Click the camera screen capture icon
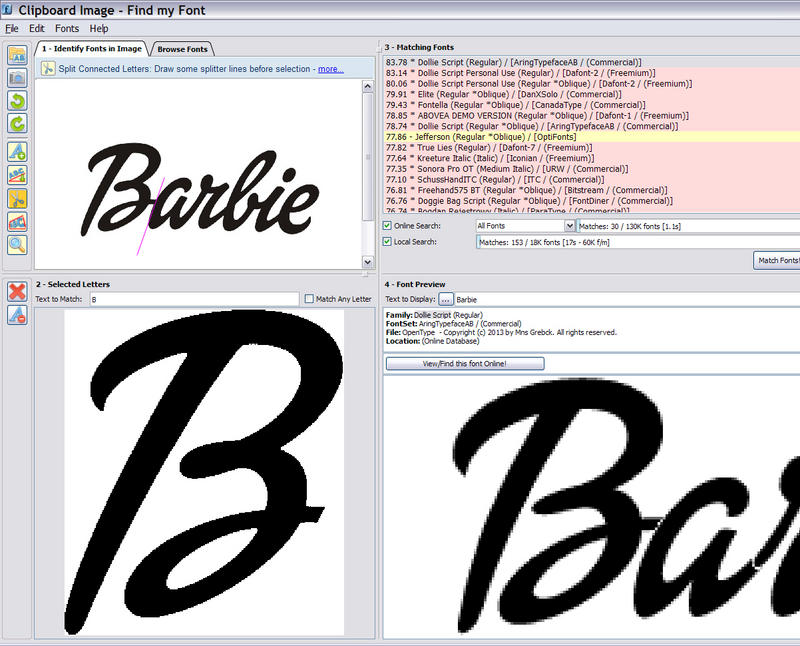Screen dimensions: 800x646 click(17, 78)
